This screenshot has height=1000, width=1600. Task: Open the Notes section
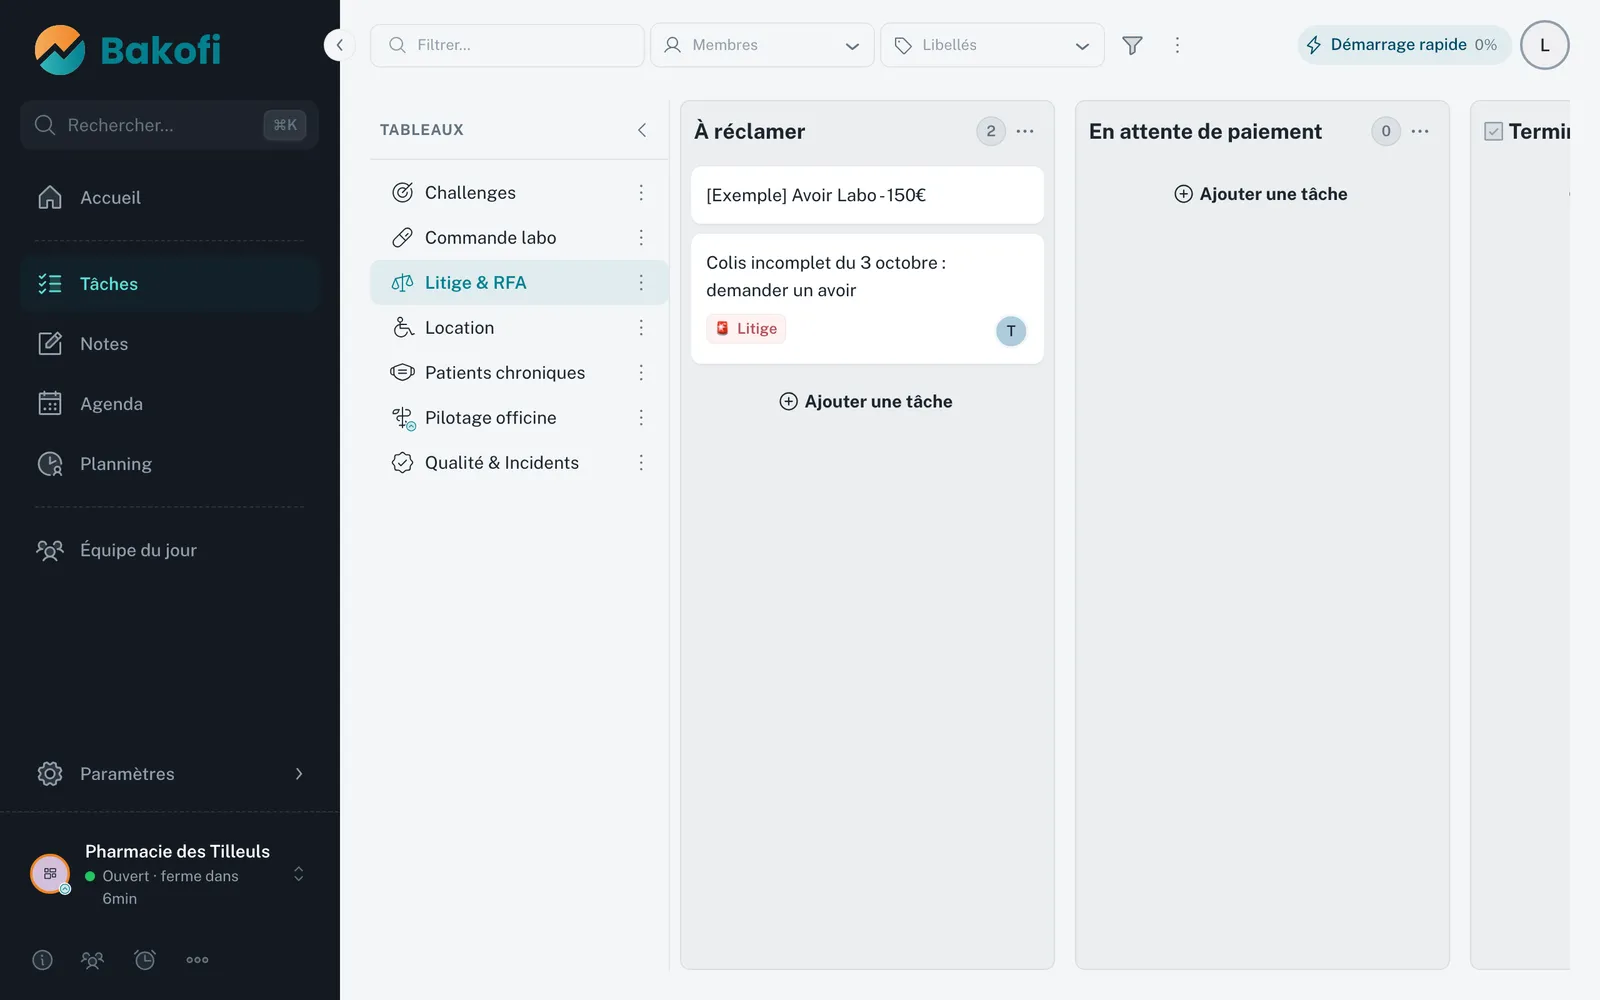170,344
